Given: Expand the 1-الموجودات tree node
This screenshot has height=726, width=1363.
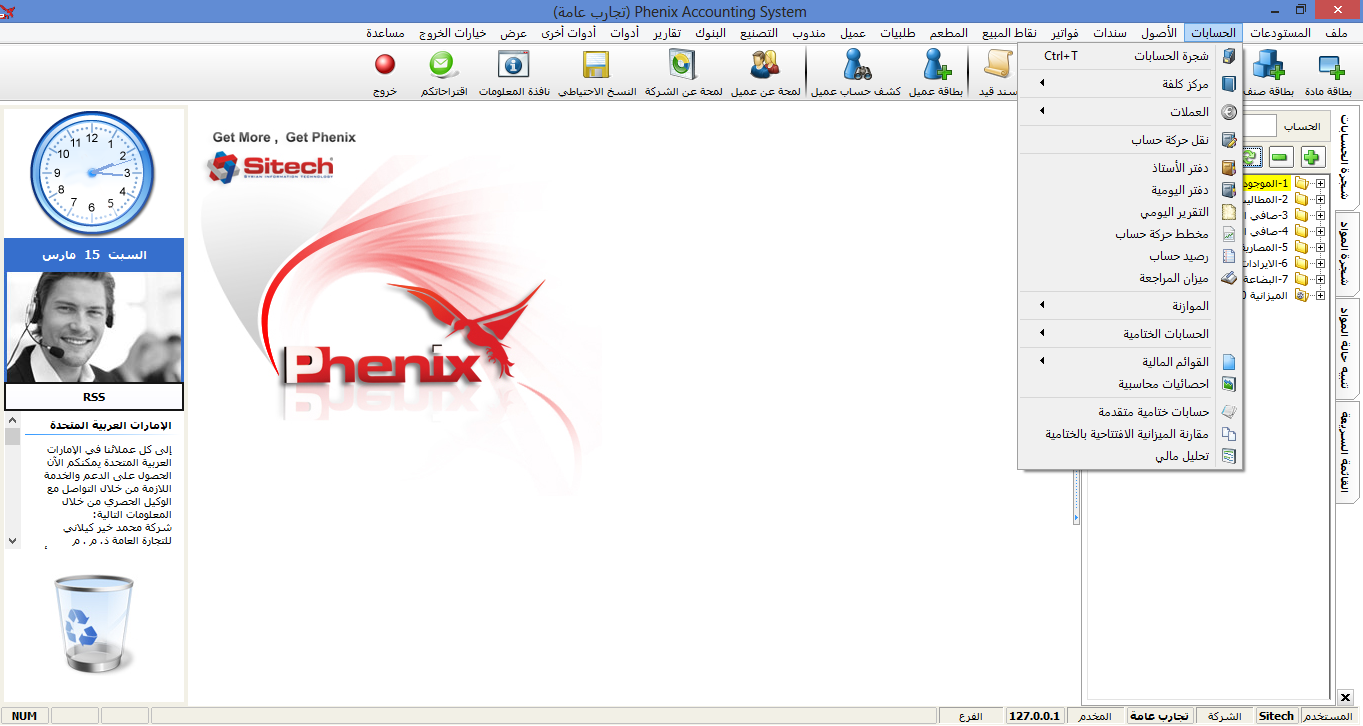Looking at the screenshot, I should click(1321, 183).
